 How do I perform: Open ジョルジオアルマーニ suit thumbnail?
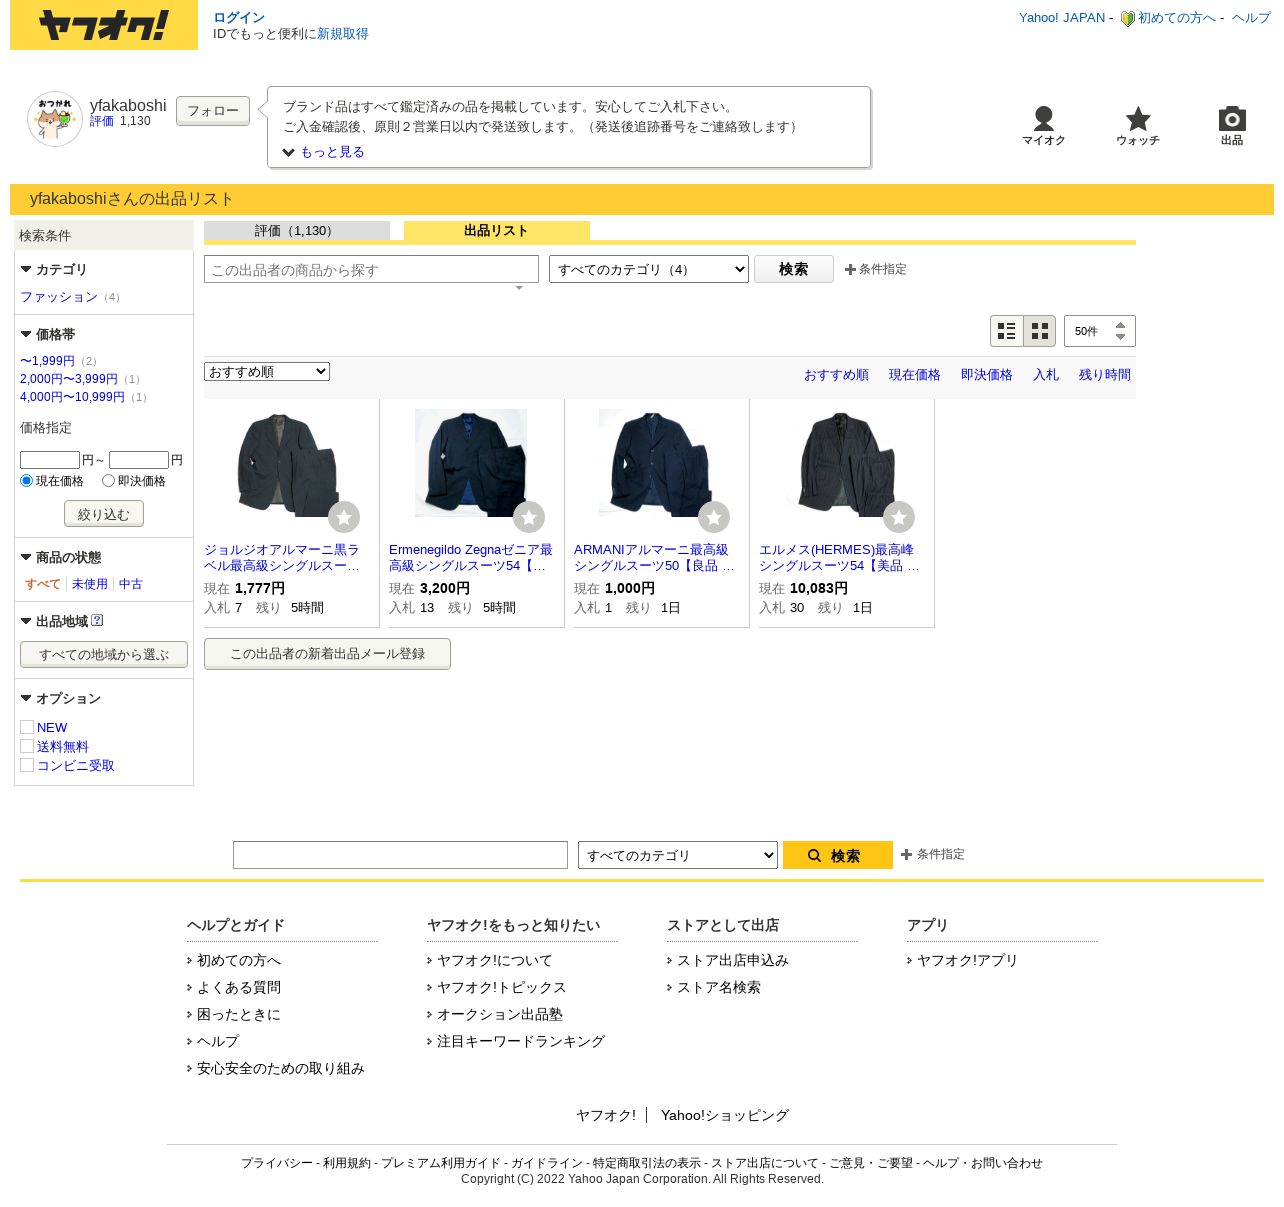pos(286,463)
